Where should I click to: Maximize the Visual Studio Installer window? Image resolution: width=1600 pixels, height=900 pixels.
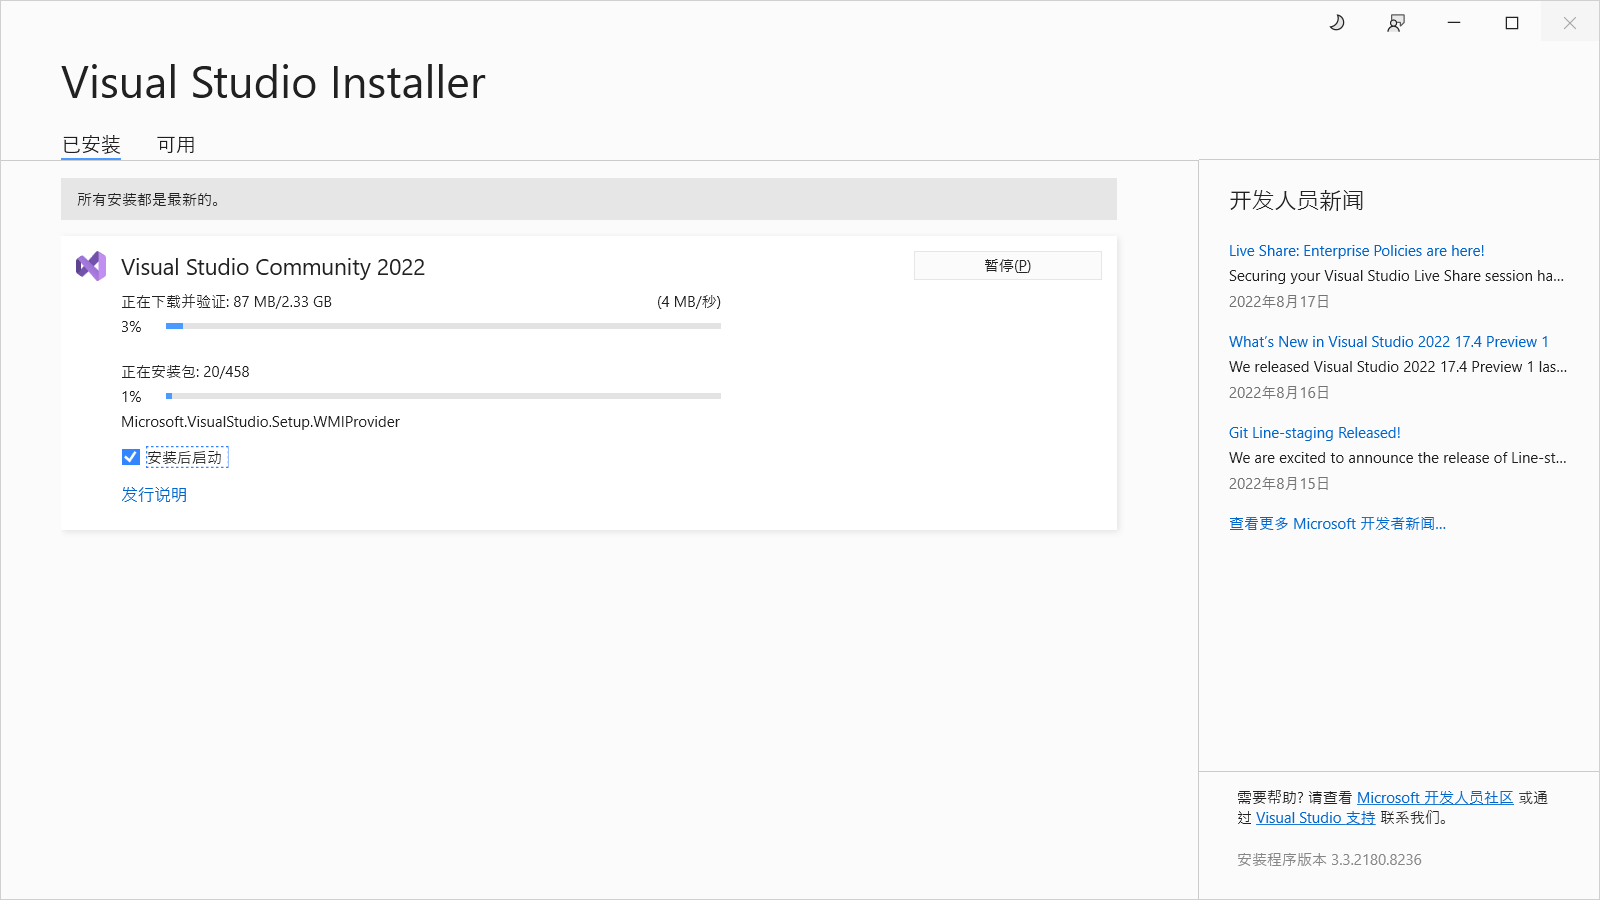coord(1512,22)
